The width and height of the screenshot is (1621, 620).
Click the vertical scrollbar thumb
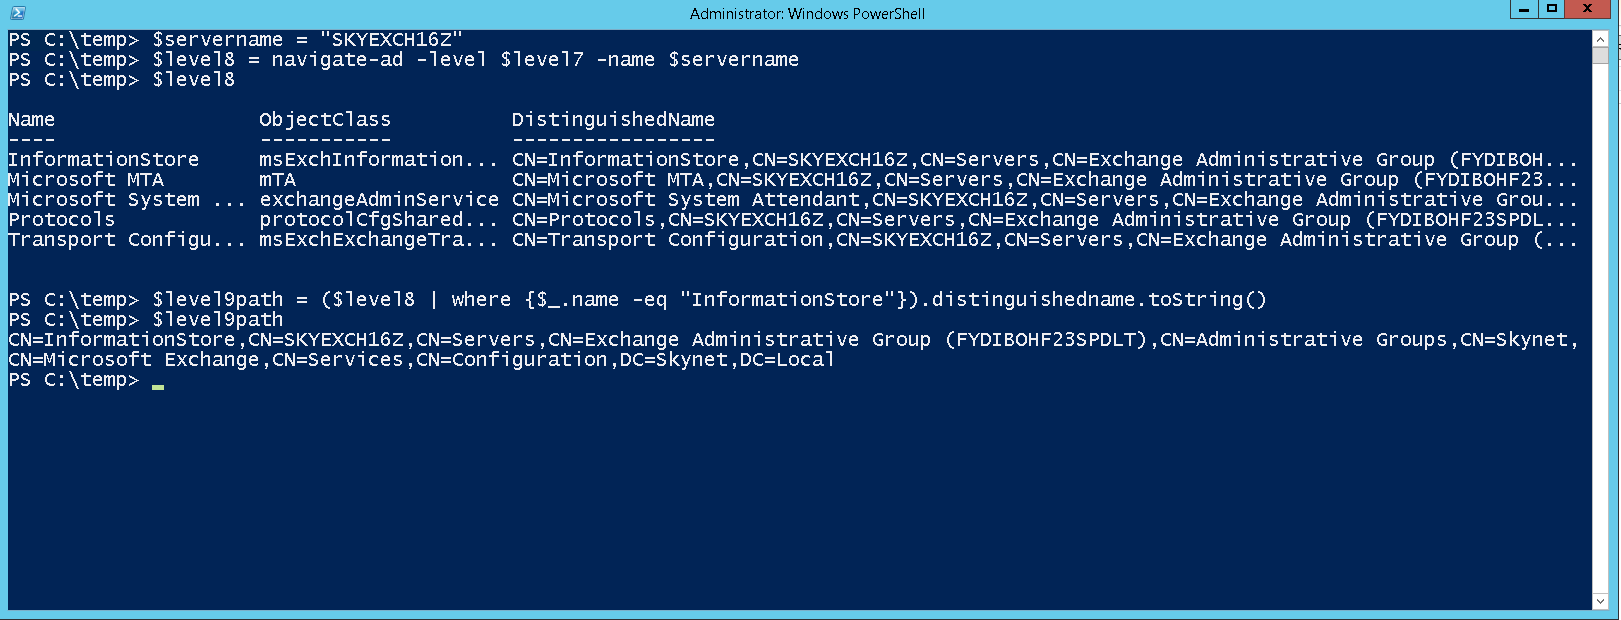pos(1600,55)
